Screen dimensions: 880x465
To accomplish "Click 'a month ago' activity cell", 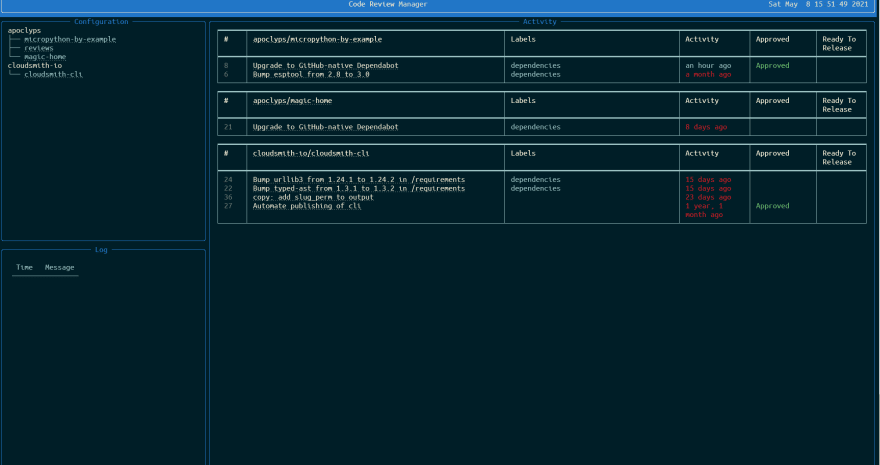I will coord(708,74).
